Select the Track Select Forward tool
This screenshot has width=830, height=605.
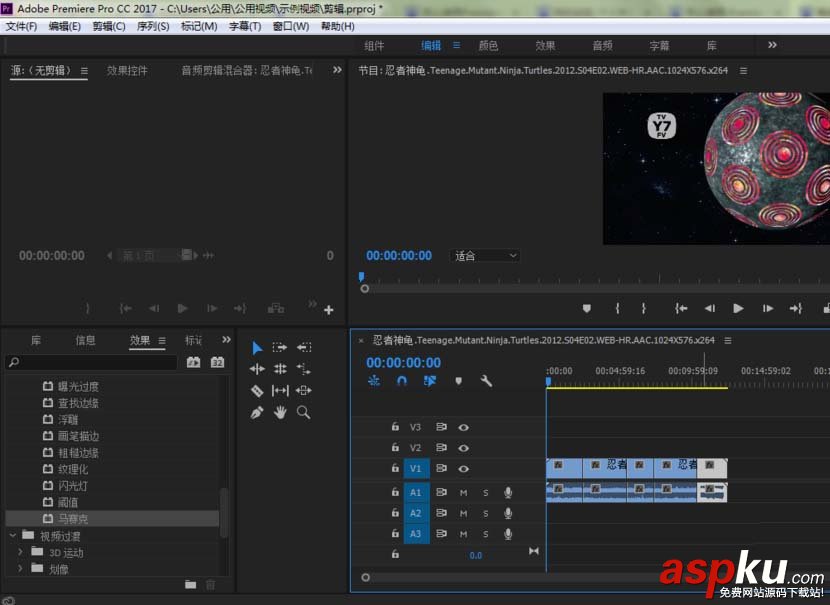point(279,348)
